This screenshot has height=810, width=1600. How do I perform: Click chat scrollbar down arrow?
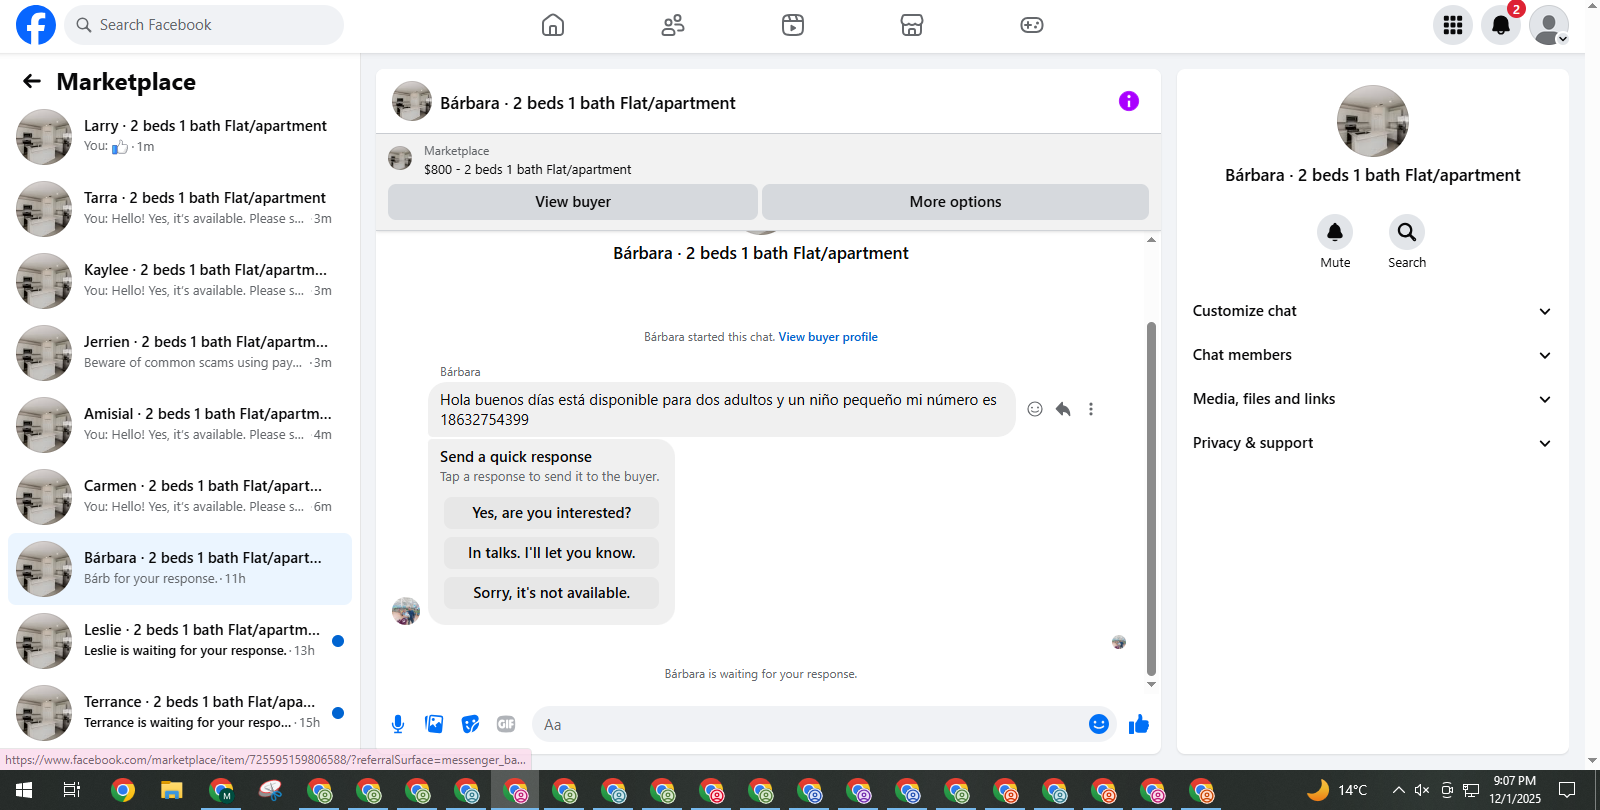pyautogui.click(x=1151, y=684)
